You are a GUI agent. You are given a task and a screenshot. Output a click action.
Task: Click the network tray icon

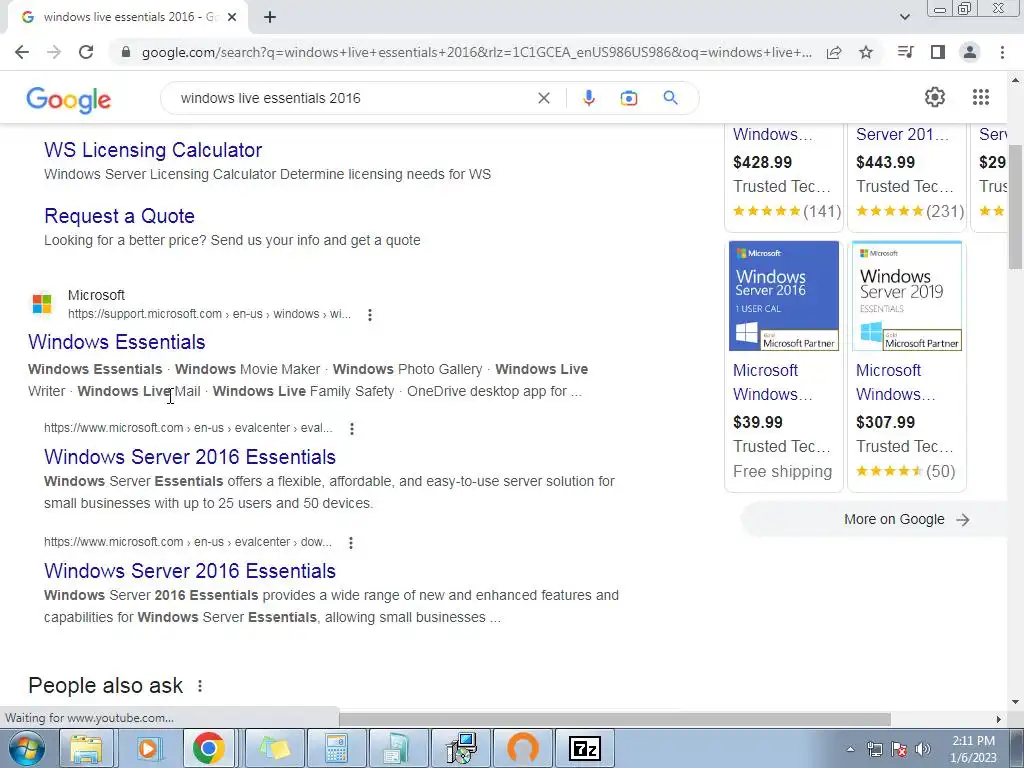pyautogui.click(x=874, y=749)
